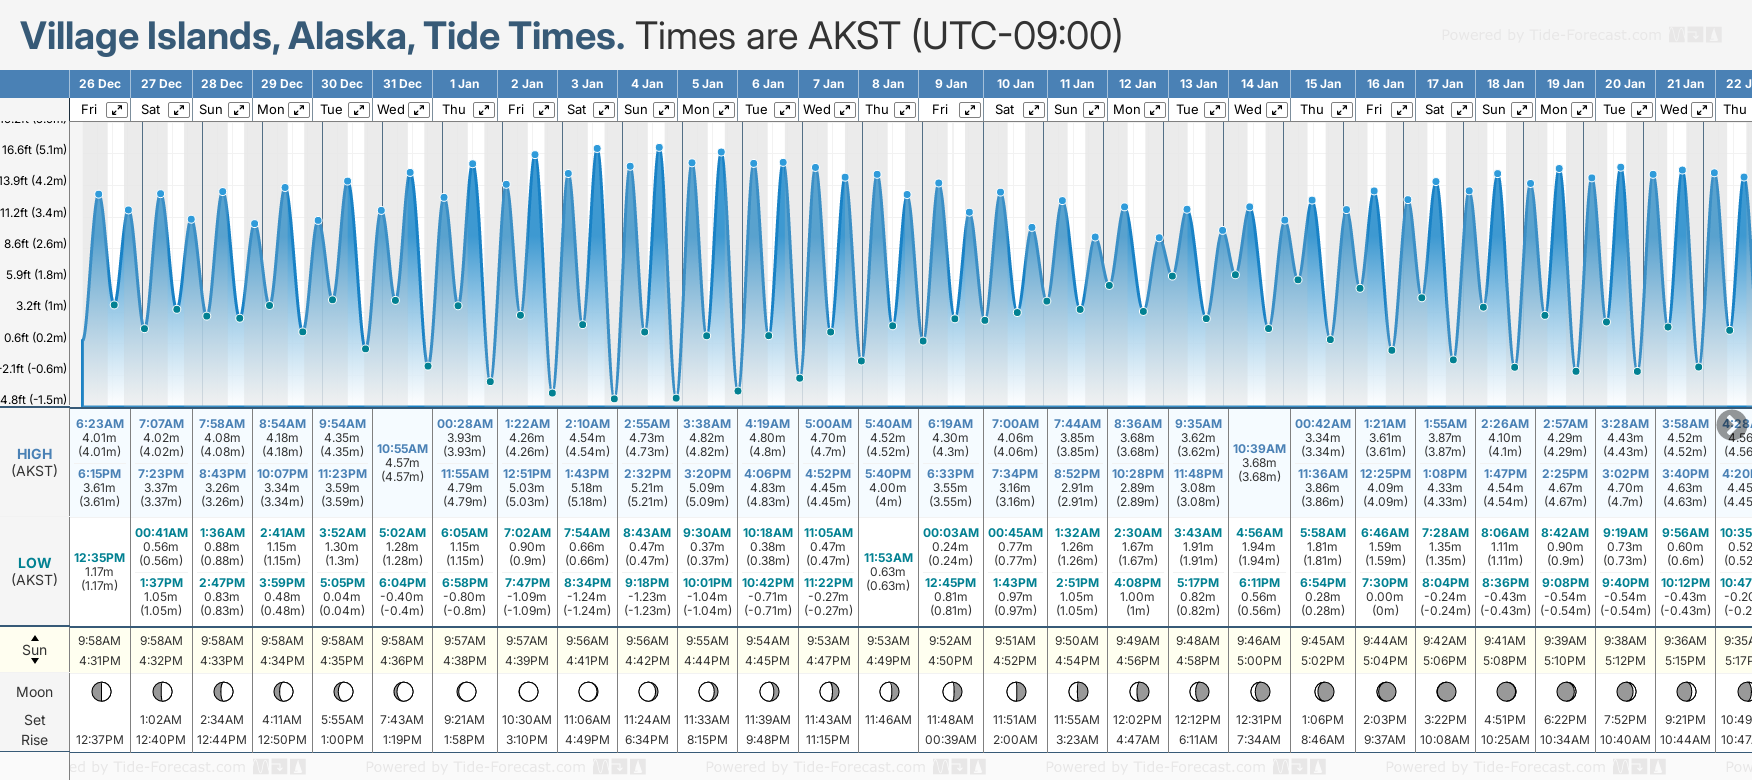This screenshot has width=1752, height=780.
Task: Click the round next-arrow scroll button
Action: coord(1732,425)
